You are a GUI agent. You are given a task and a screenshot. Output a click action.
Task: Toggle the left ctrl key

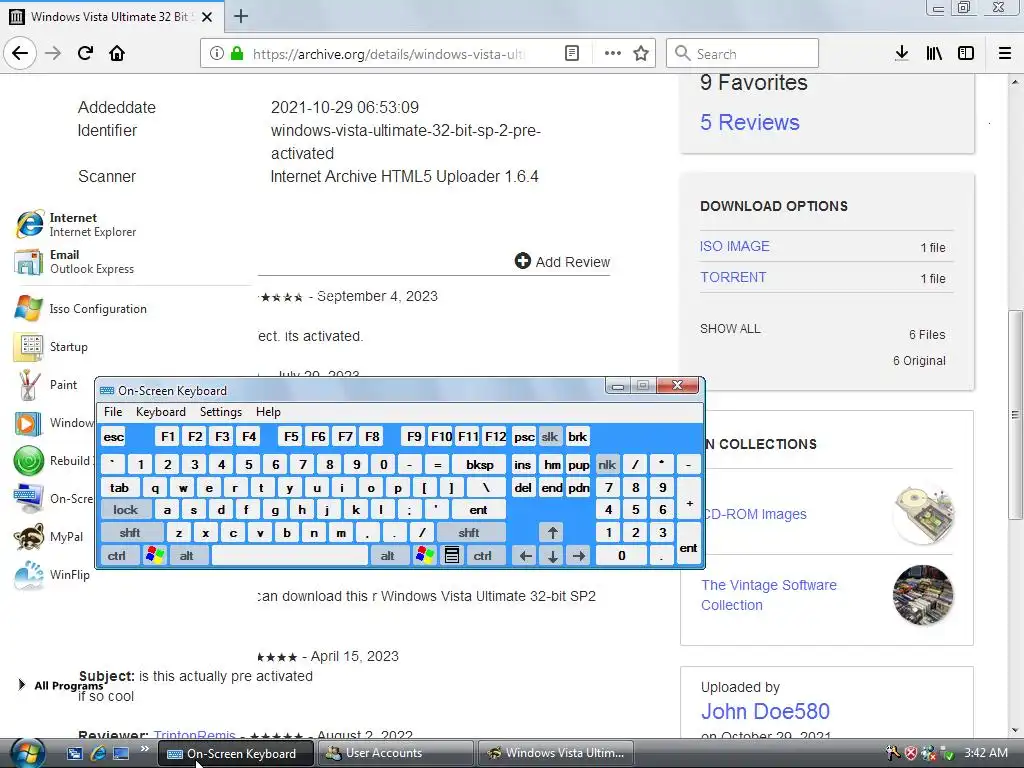coord(118,556)
